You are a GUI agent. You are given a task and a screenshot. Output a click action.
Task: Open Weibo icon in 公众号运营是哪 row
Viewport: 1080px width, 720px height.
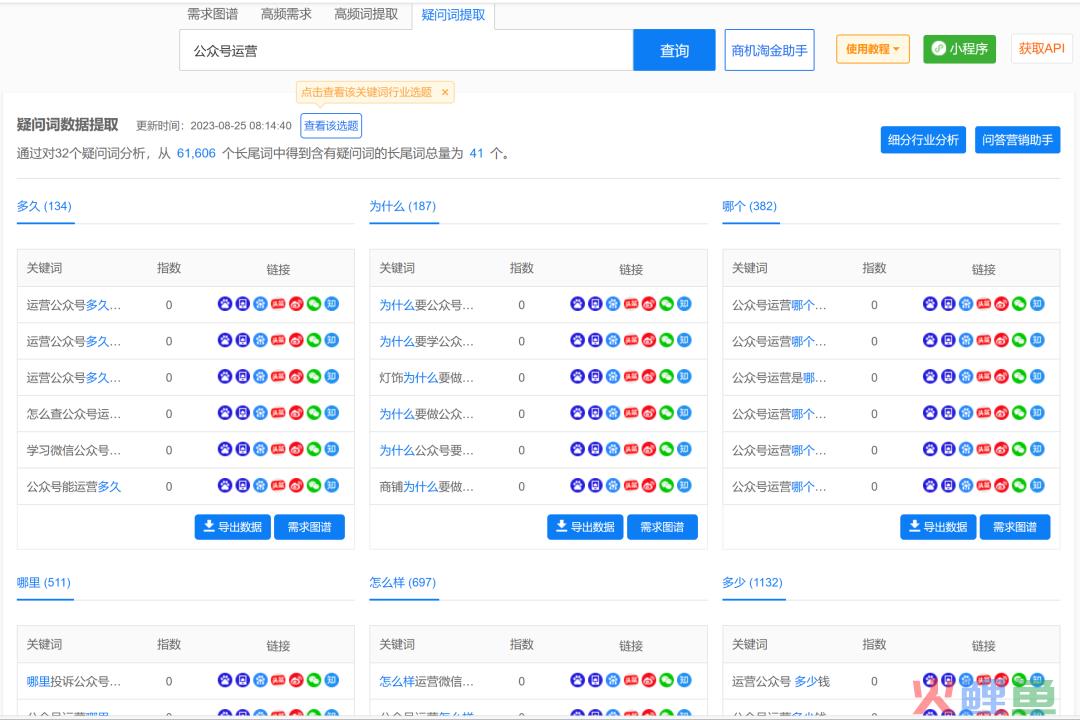pos(1001,377)
